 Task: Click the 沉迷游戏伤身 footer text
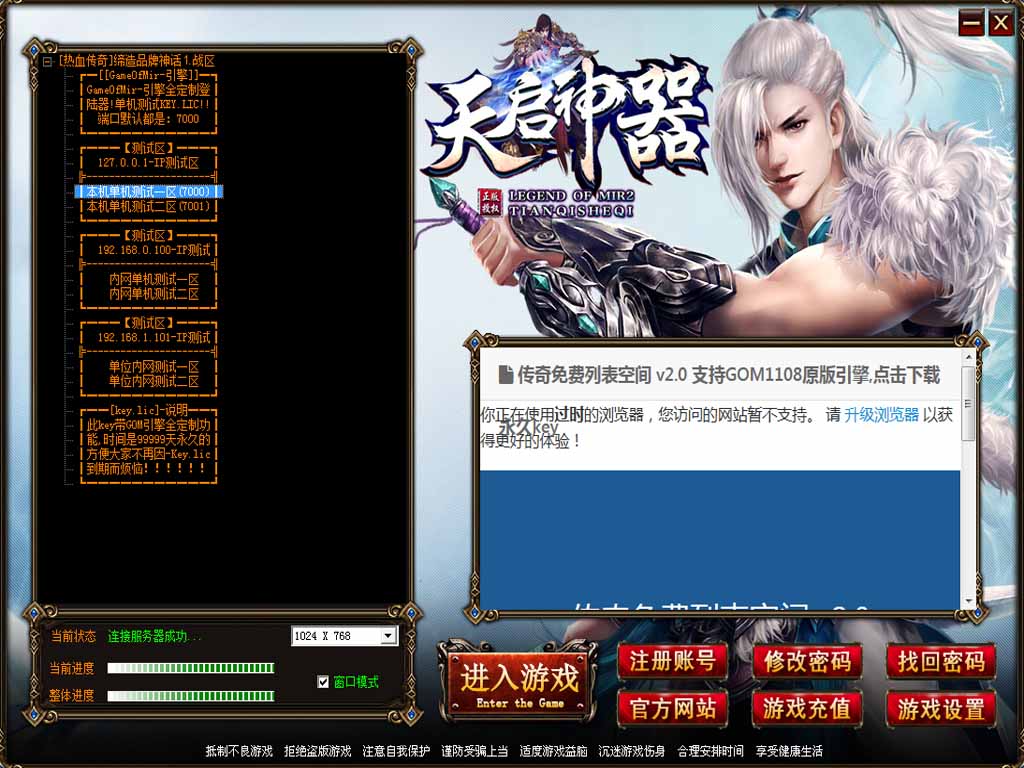[632, 752]
